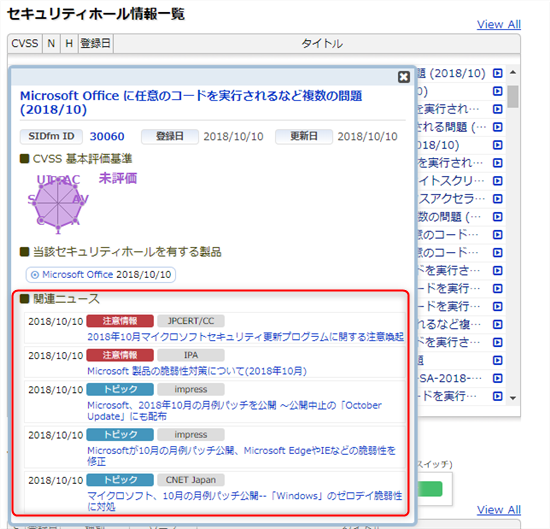Open detail icon for first を実行され… row
This screenshot has width=550, height=529.
(x=497, y=109)
